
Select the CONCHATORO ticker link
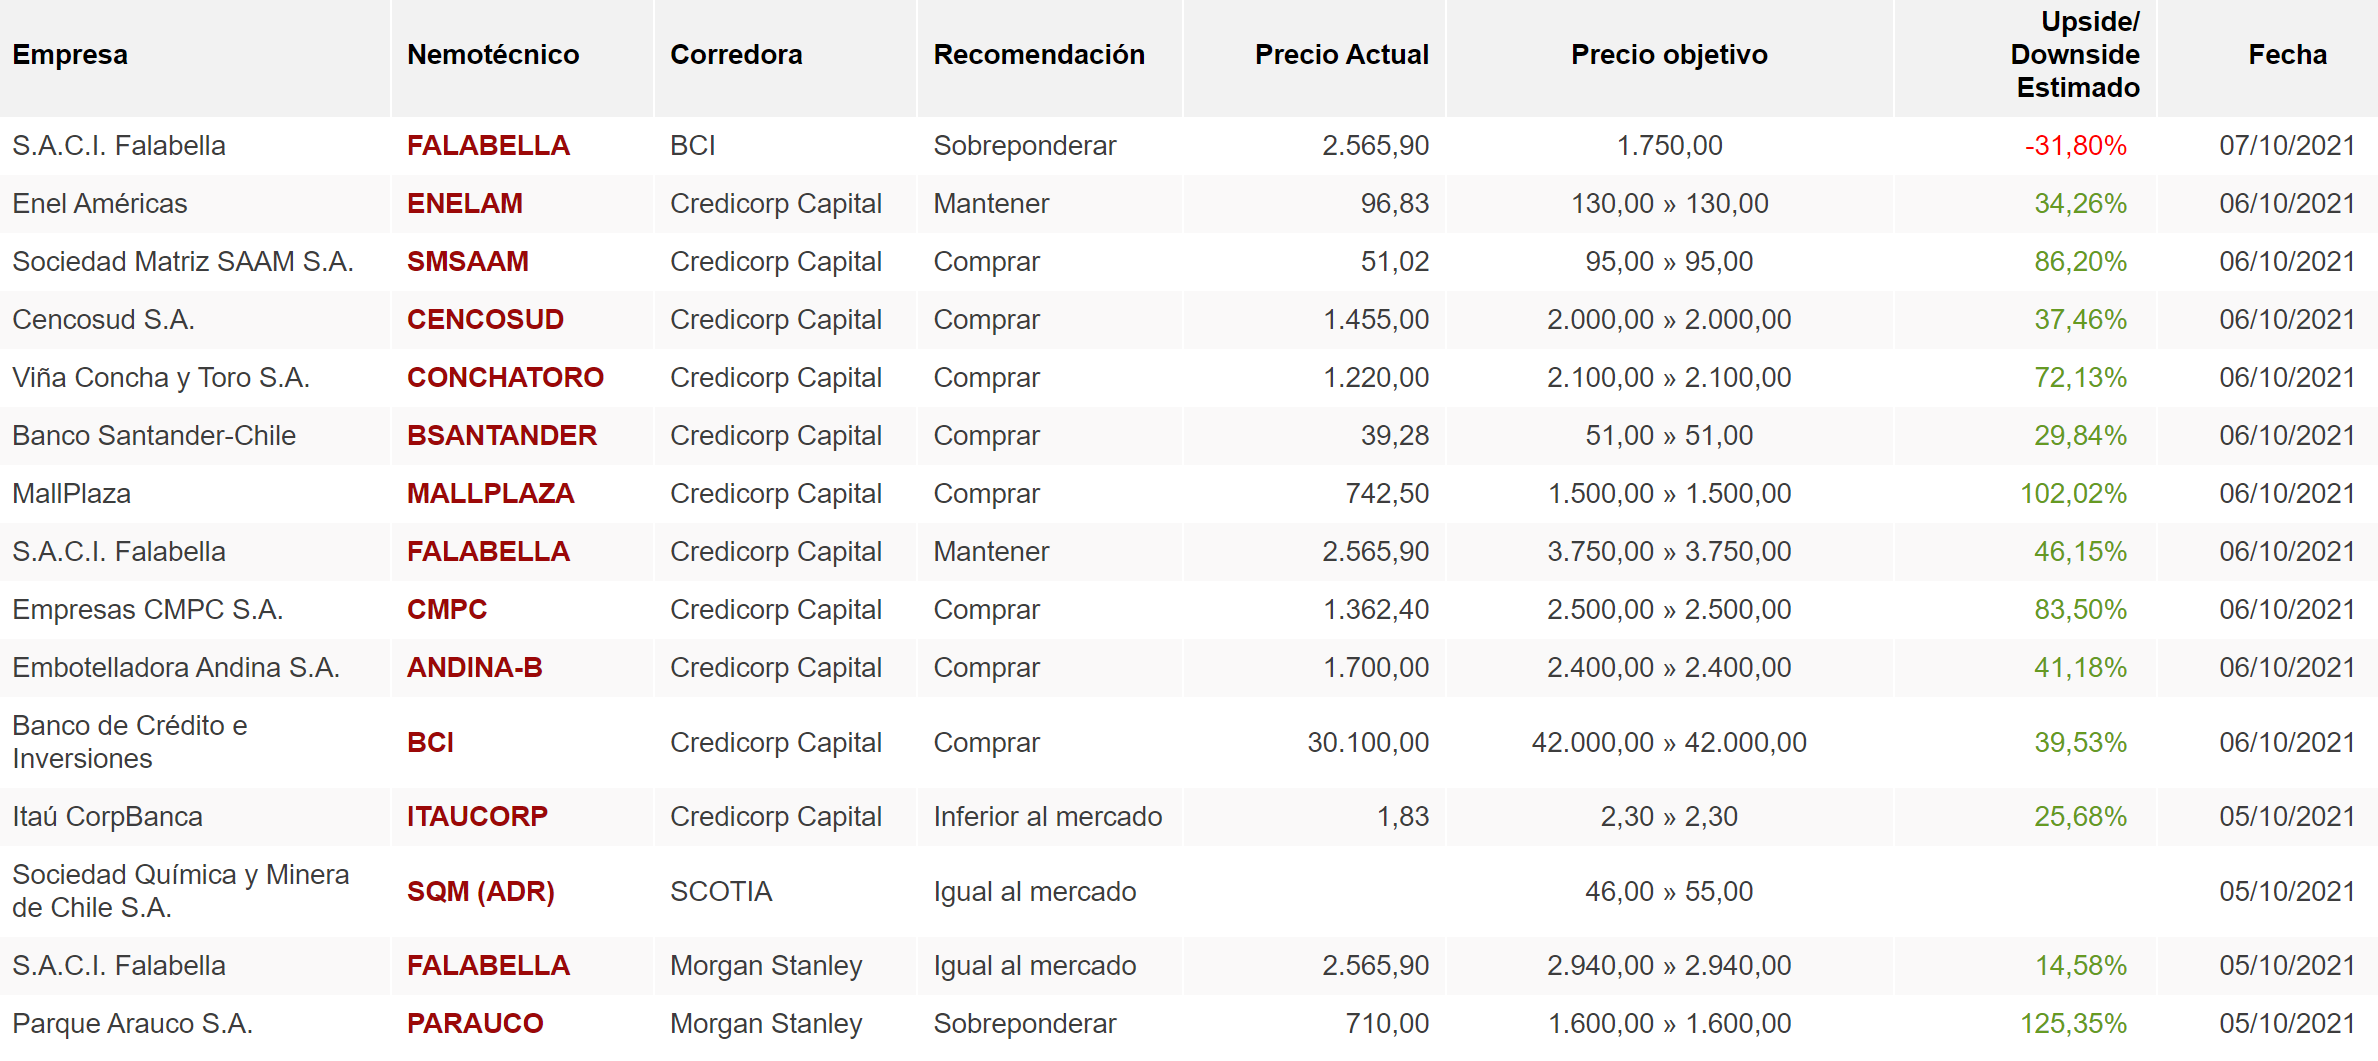505,378
